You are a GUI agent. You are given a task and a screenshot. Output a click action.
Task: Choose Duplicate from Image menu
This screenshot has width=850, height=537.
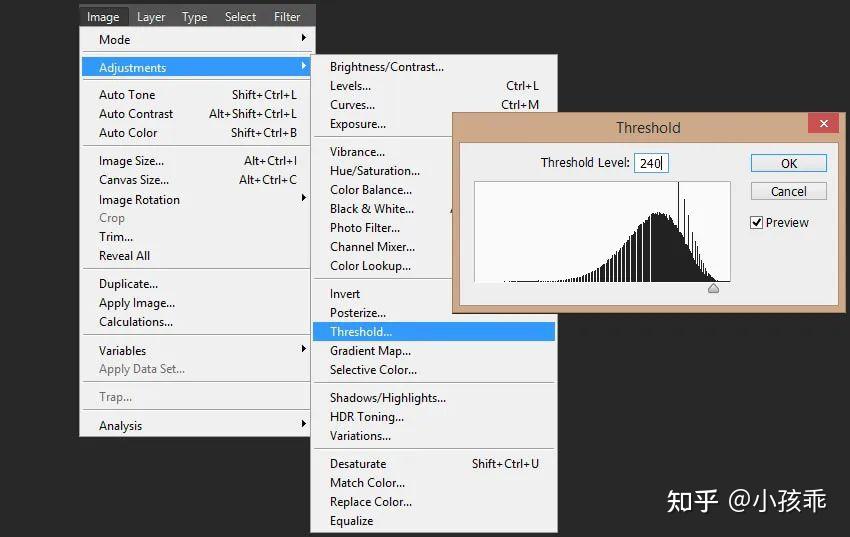(x=197, y=283)
